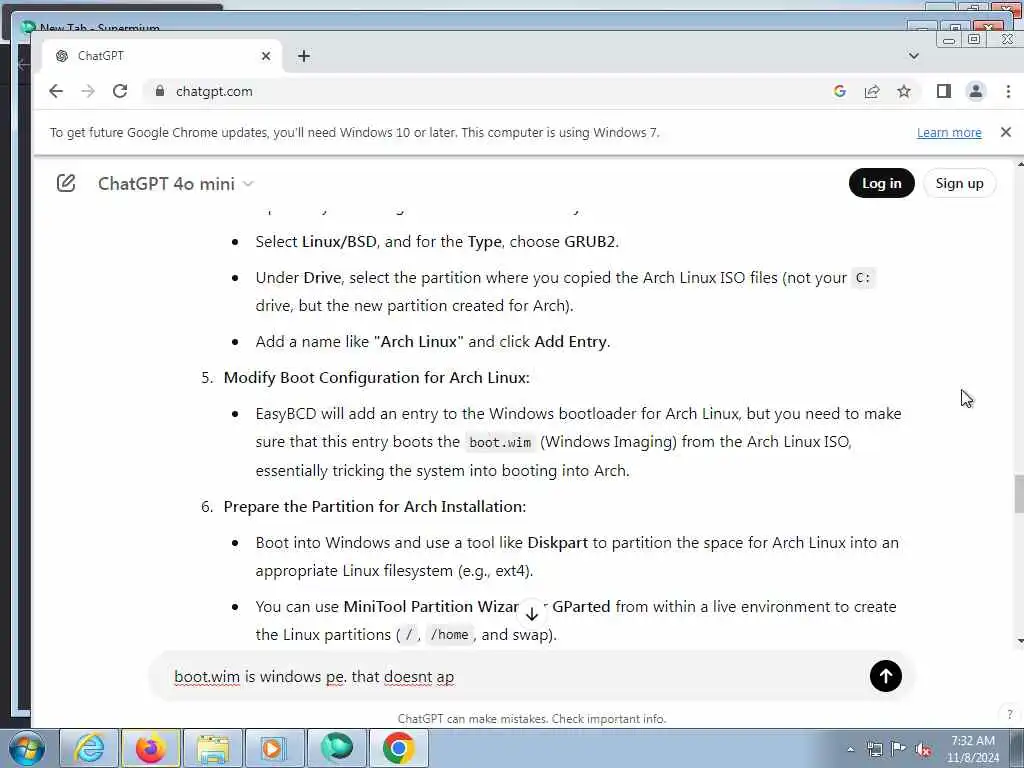Show hidden system tray icons
Screen dimensions: 1024x768
(850, 749)
